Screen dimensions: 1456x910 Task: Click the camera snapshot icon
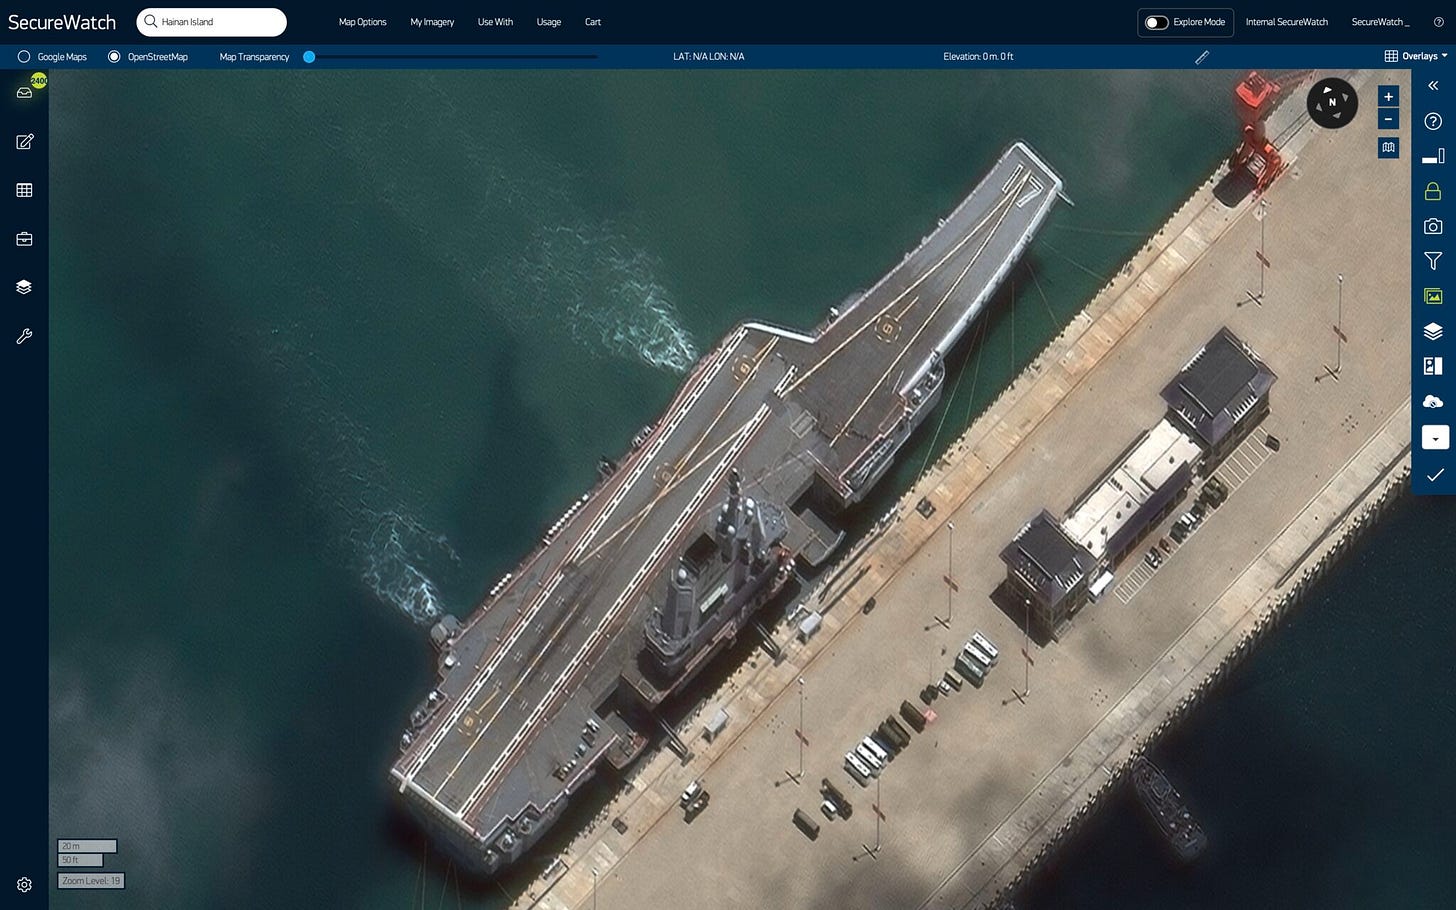pyautogui.click(x=1433, y=226)
